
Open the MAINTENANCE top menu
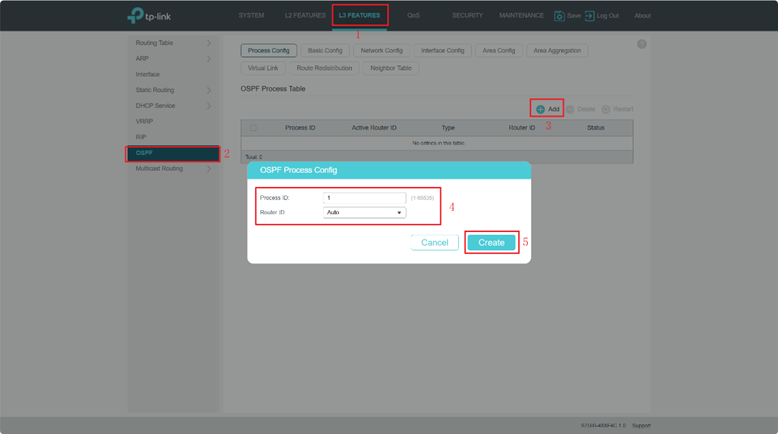(521, 15)
